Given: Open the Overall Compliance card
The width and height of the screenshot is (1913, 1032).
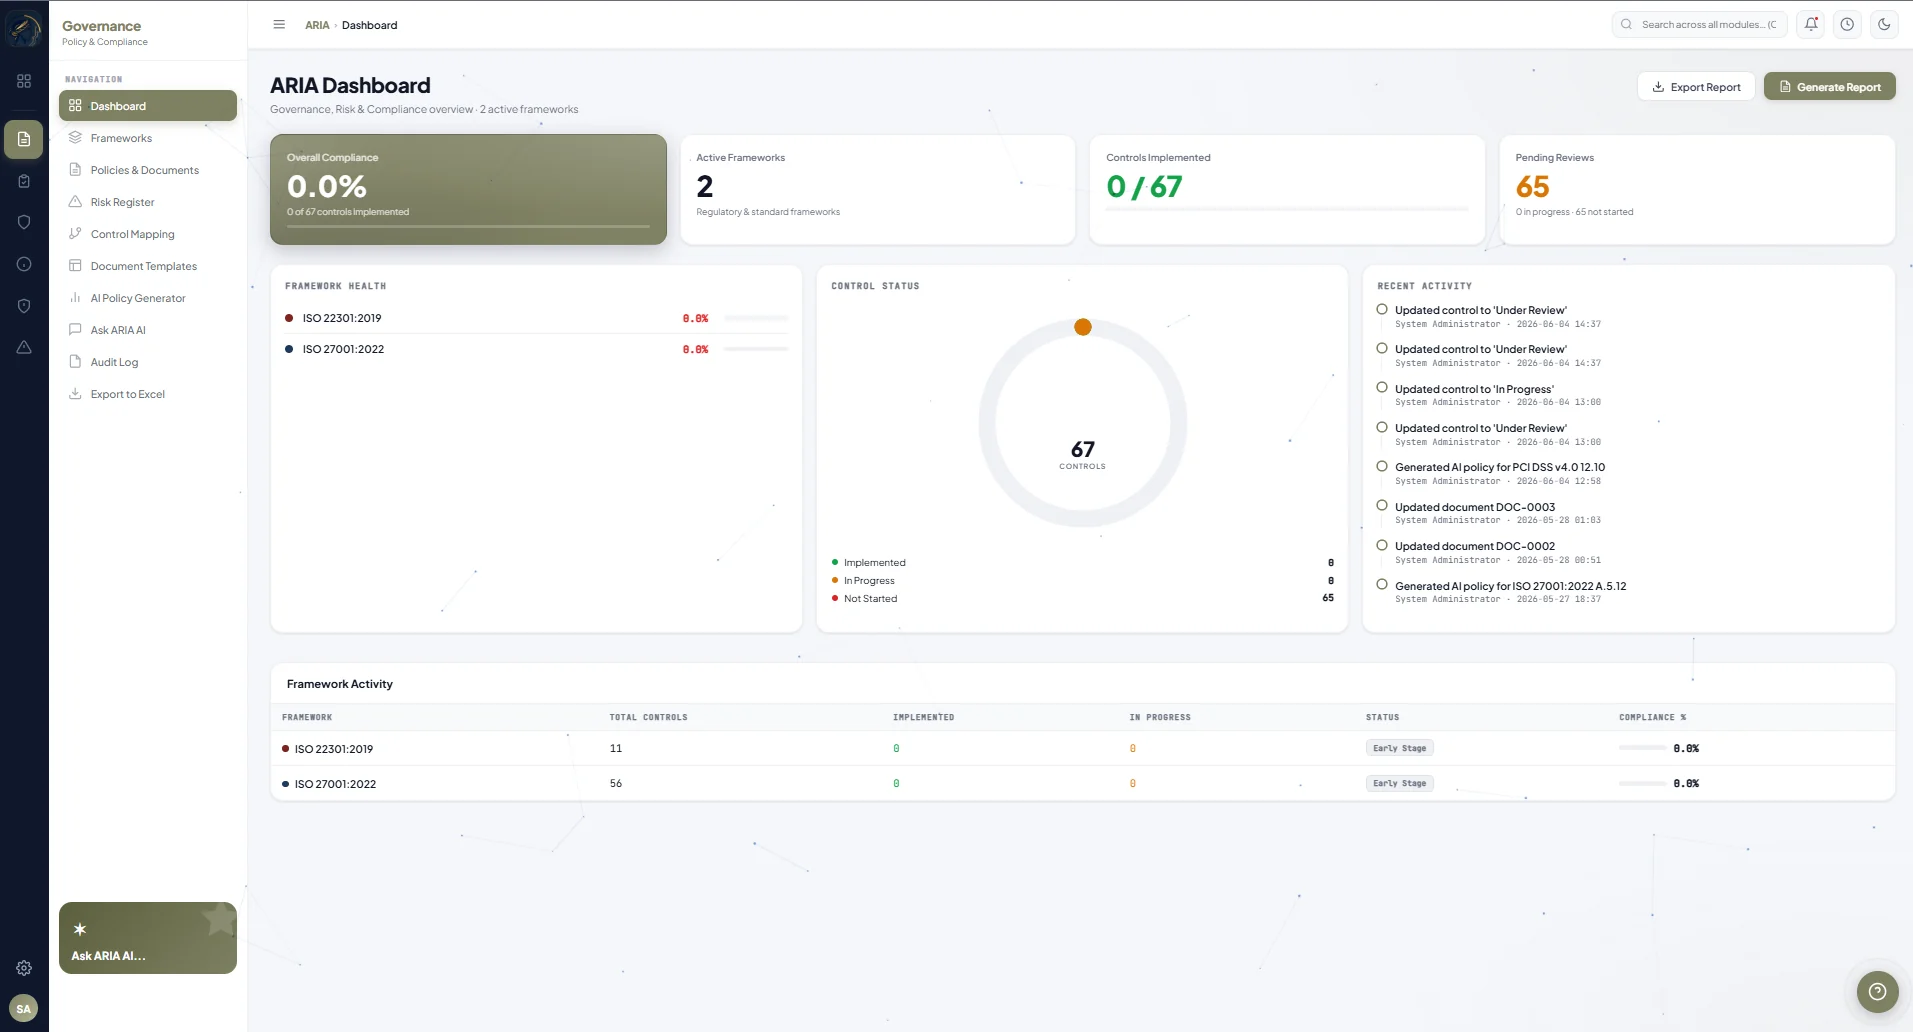Looking at the screenshot, I should point(468,189).
